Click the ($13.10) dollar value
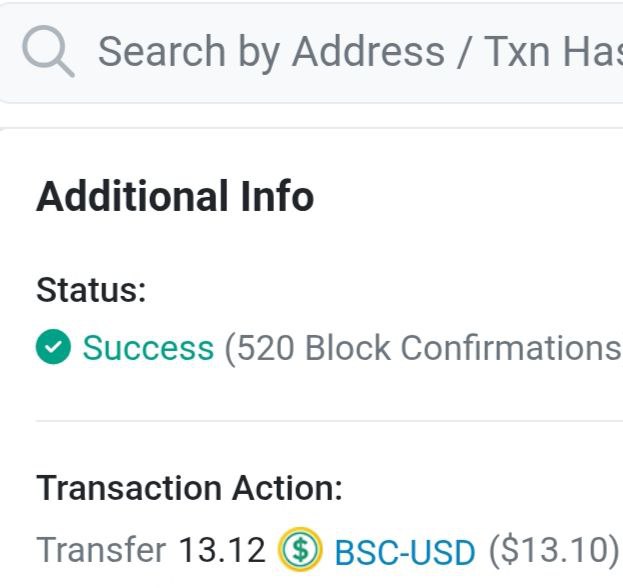 pos(554,550)
